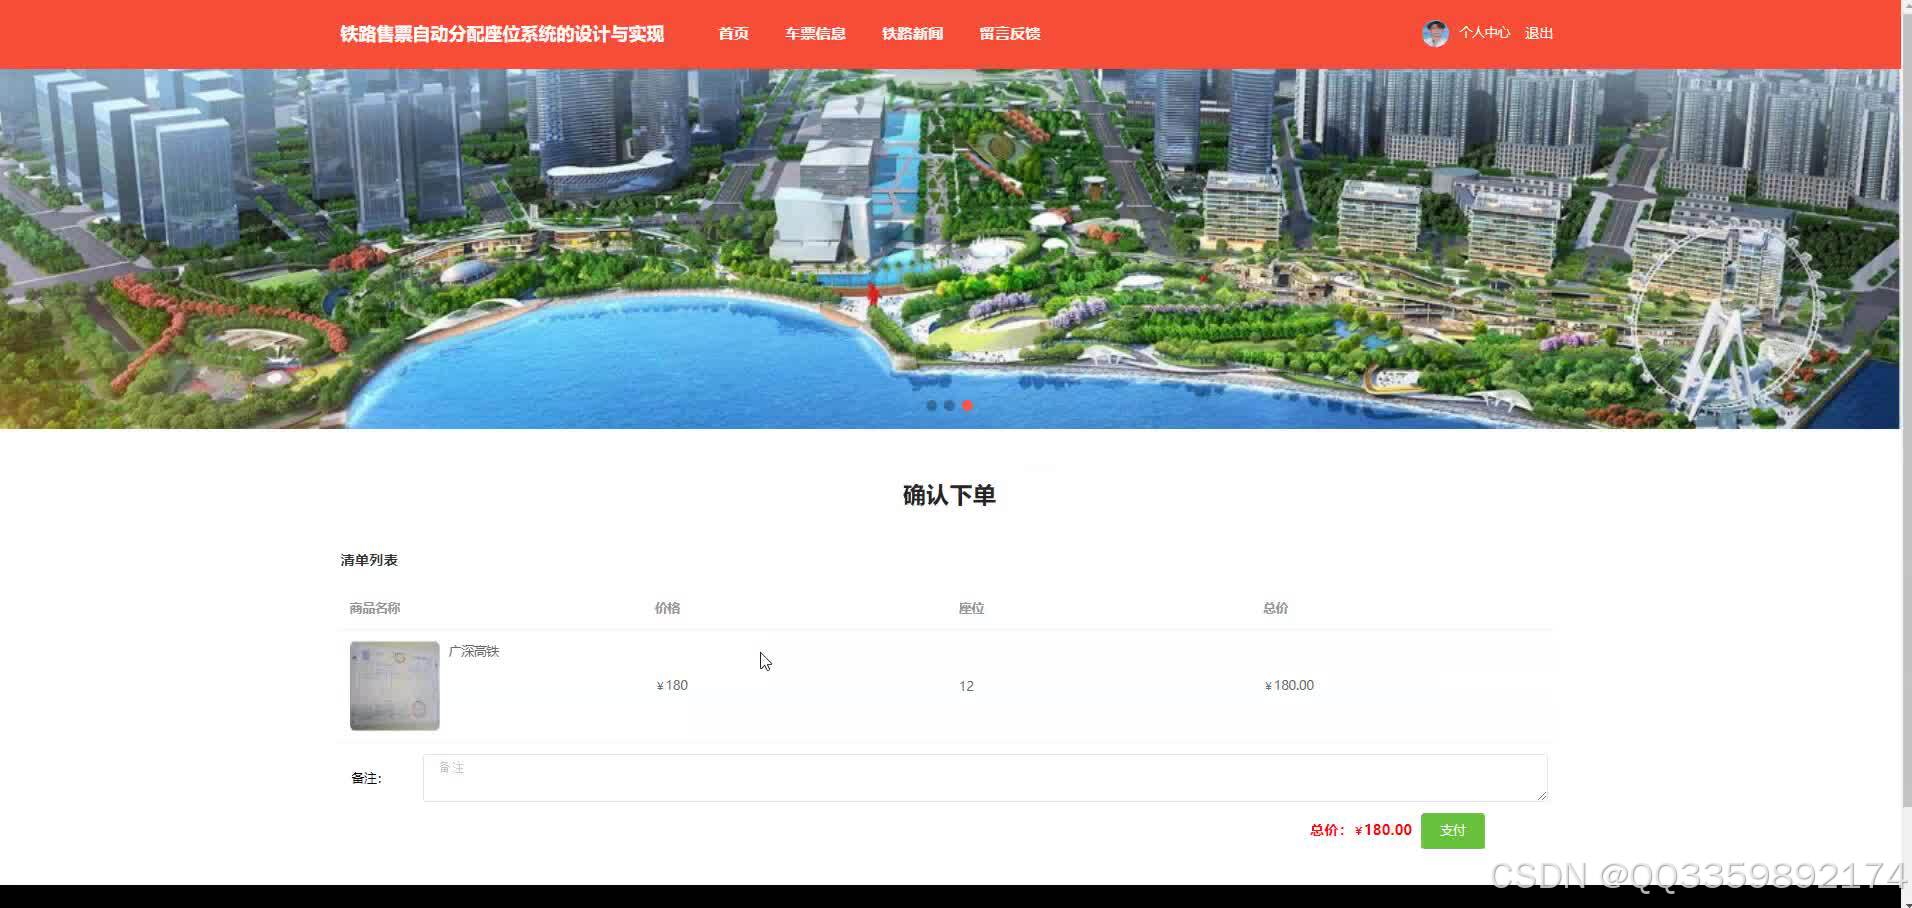The width and height of the screenshot is (1912, 908).
Task: Click the 广深高铁 product name
Action: point(473,651)
